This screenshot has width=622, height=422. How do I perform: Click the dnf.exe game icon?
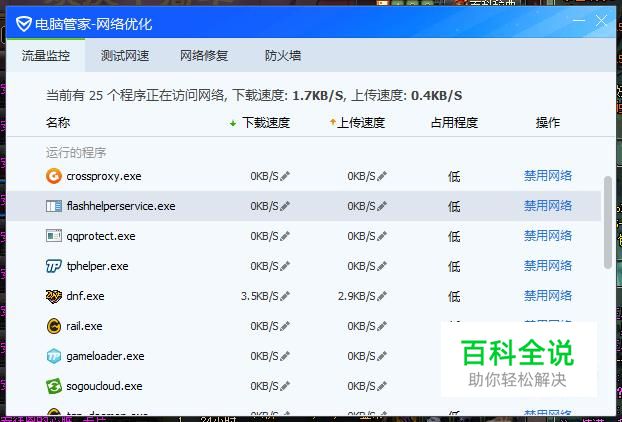(x=54, y=296)
